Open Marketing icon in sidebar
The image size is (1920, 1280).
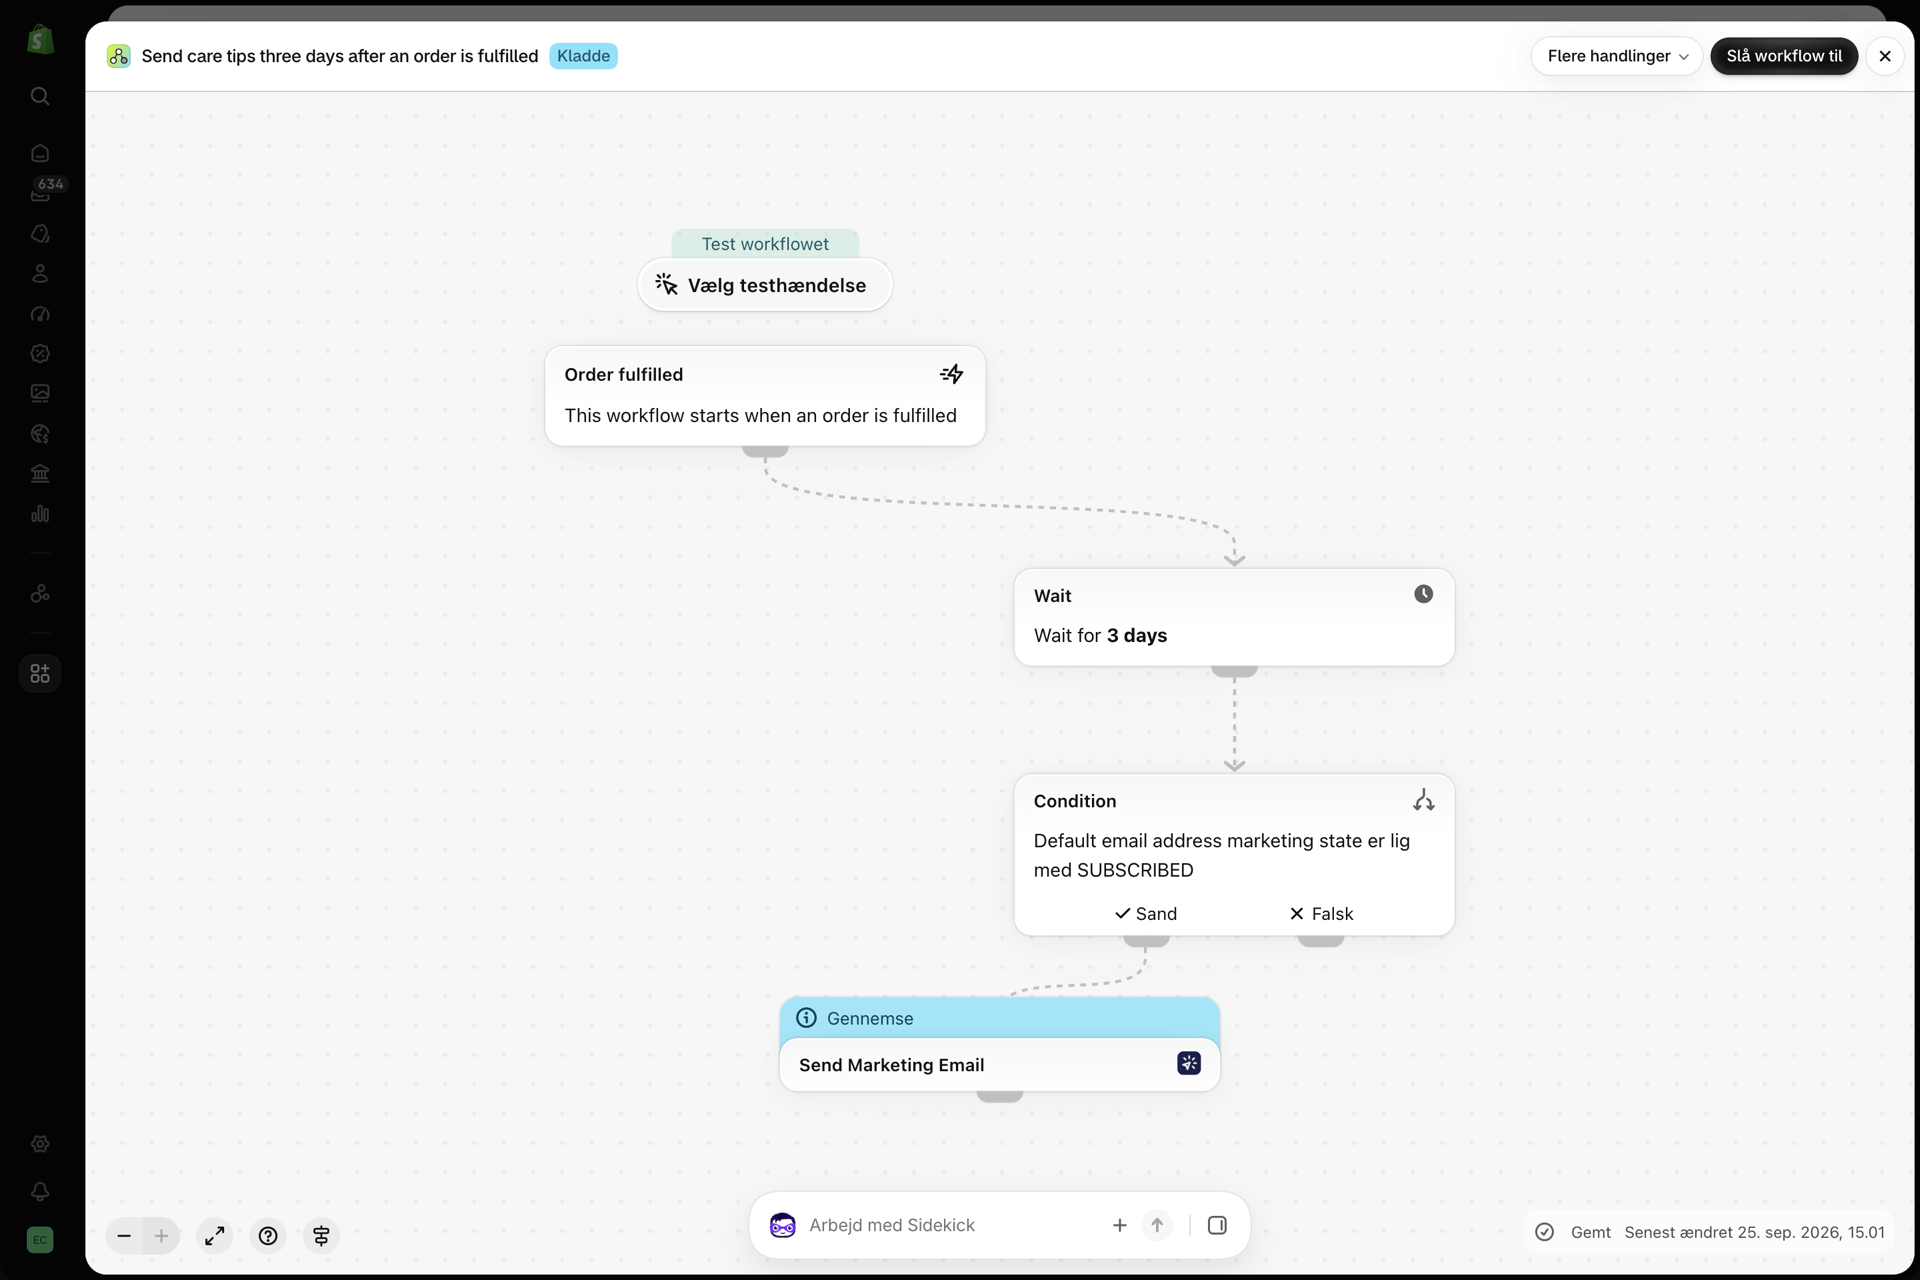tap(40, 313)
